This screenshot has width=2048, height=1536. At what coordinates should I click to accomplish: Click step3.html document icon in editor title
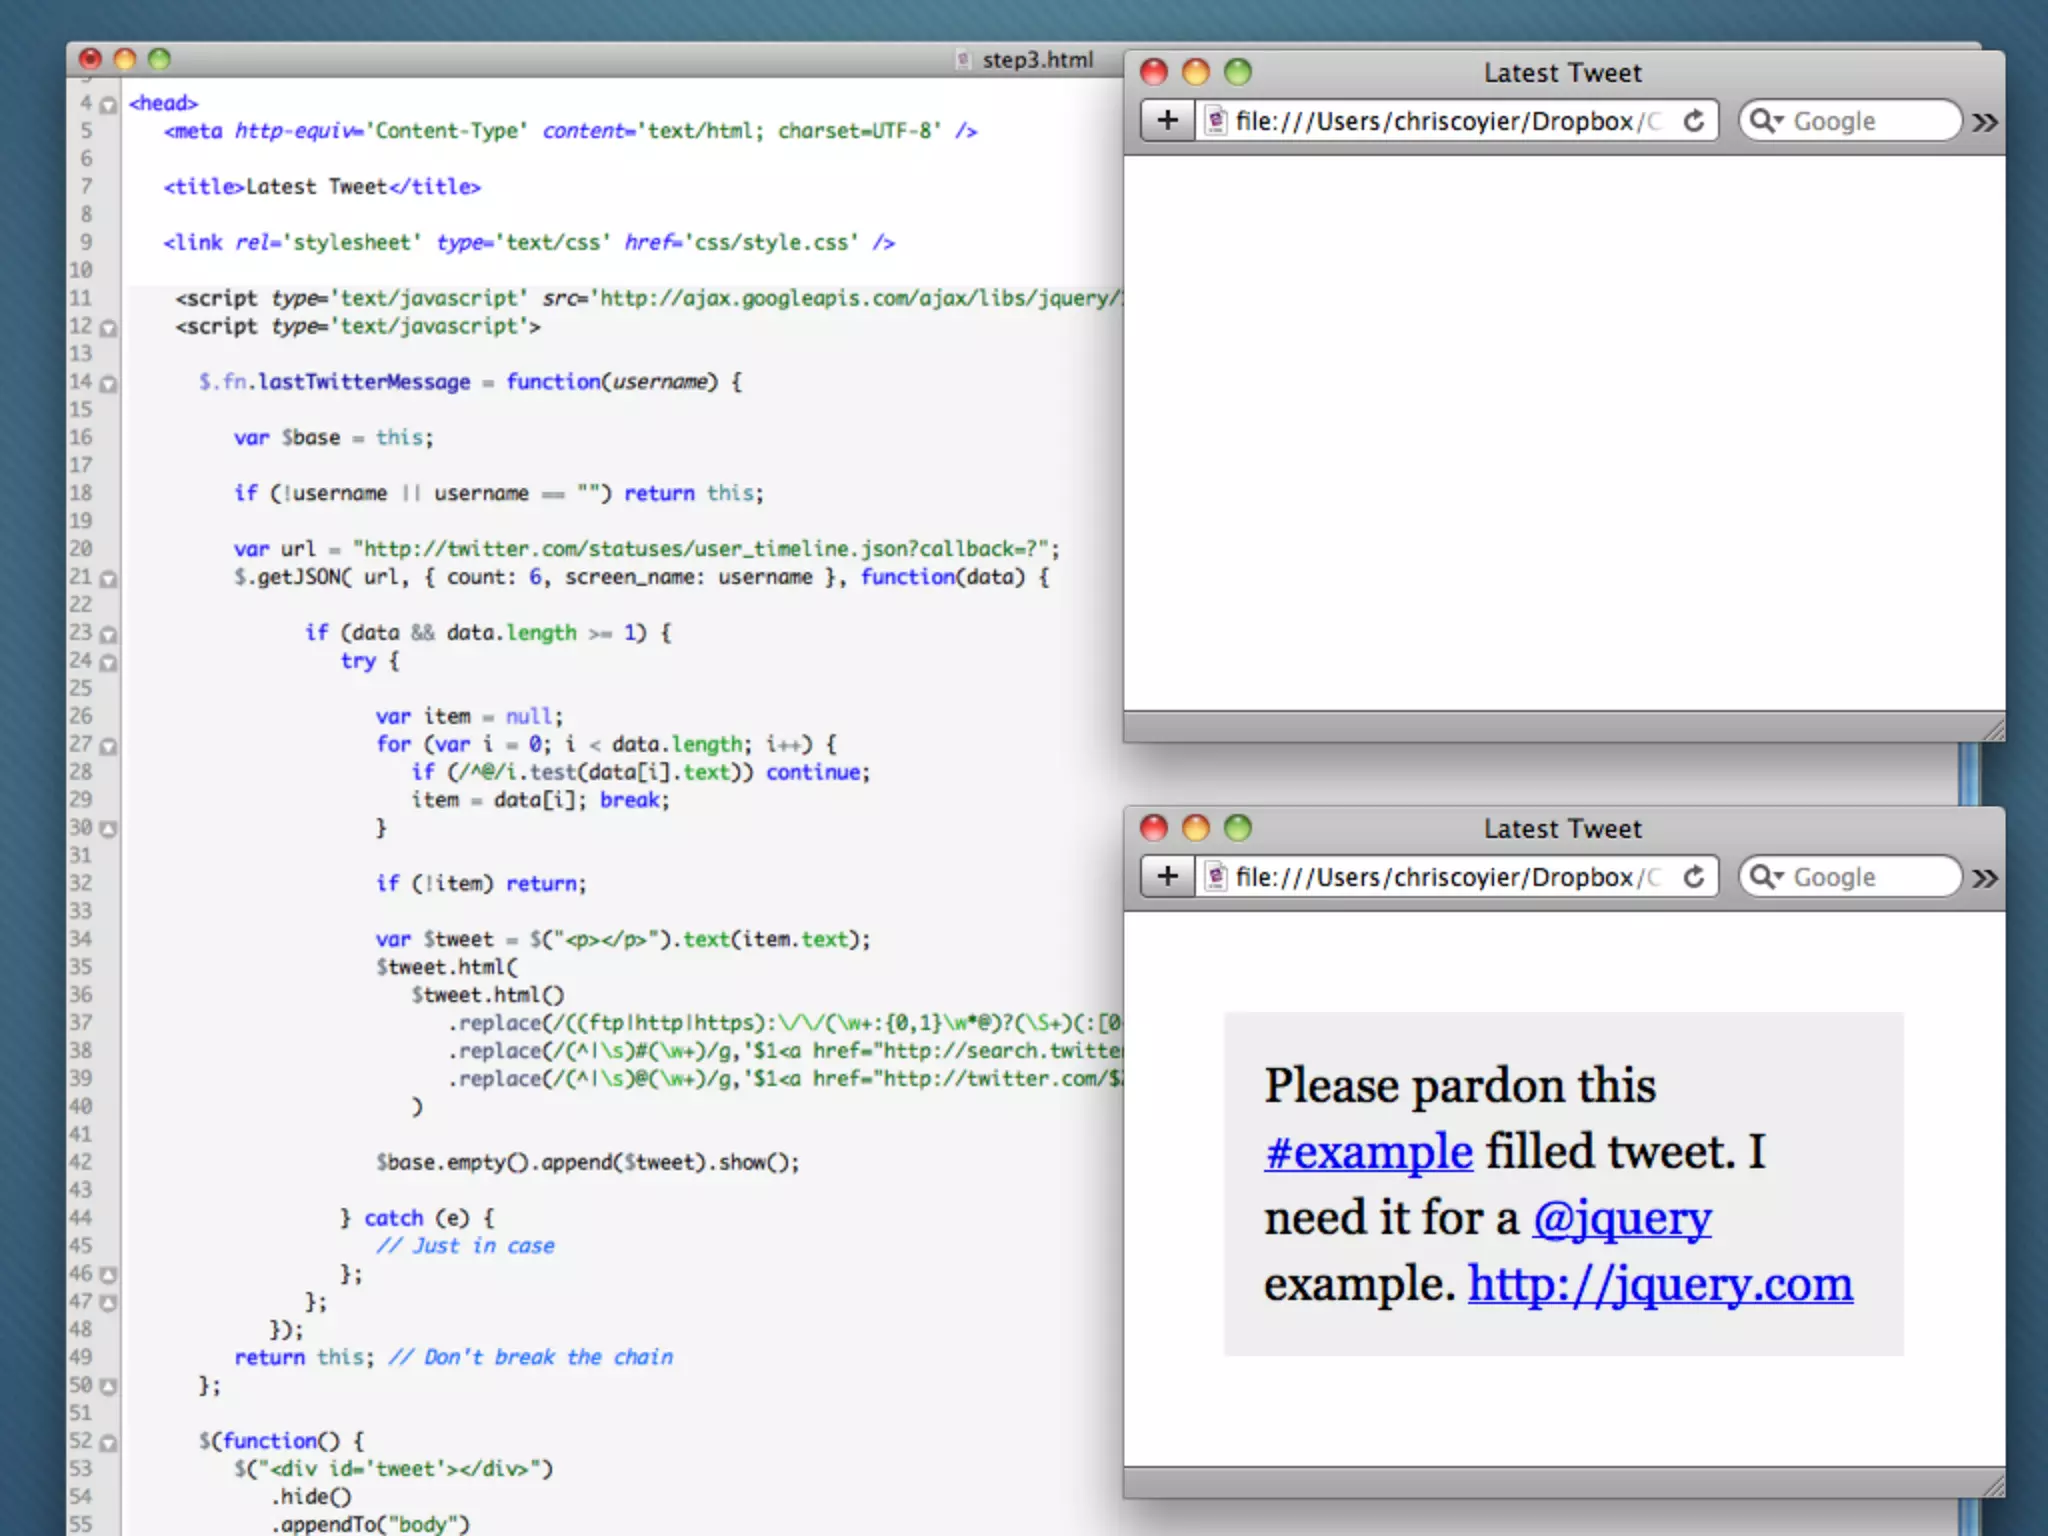[962, 60]
